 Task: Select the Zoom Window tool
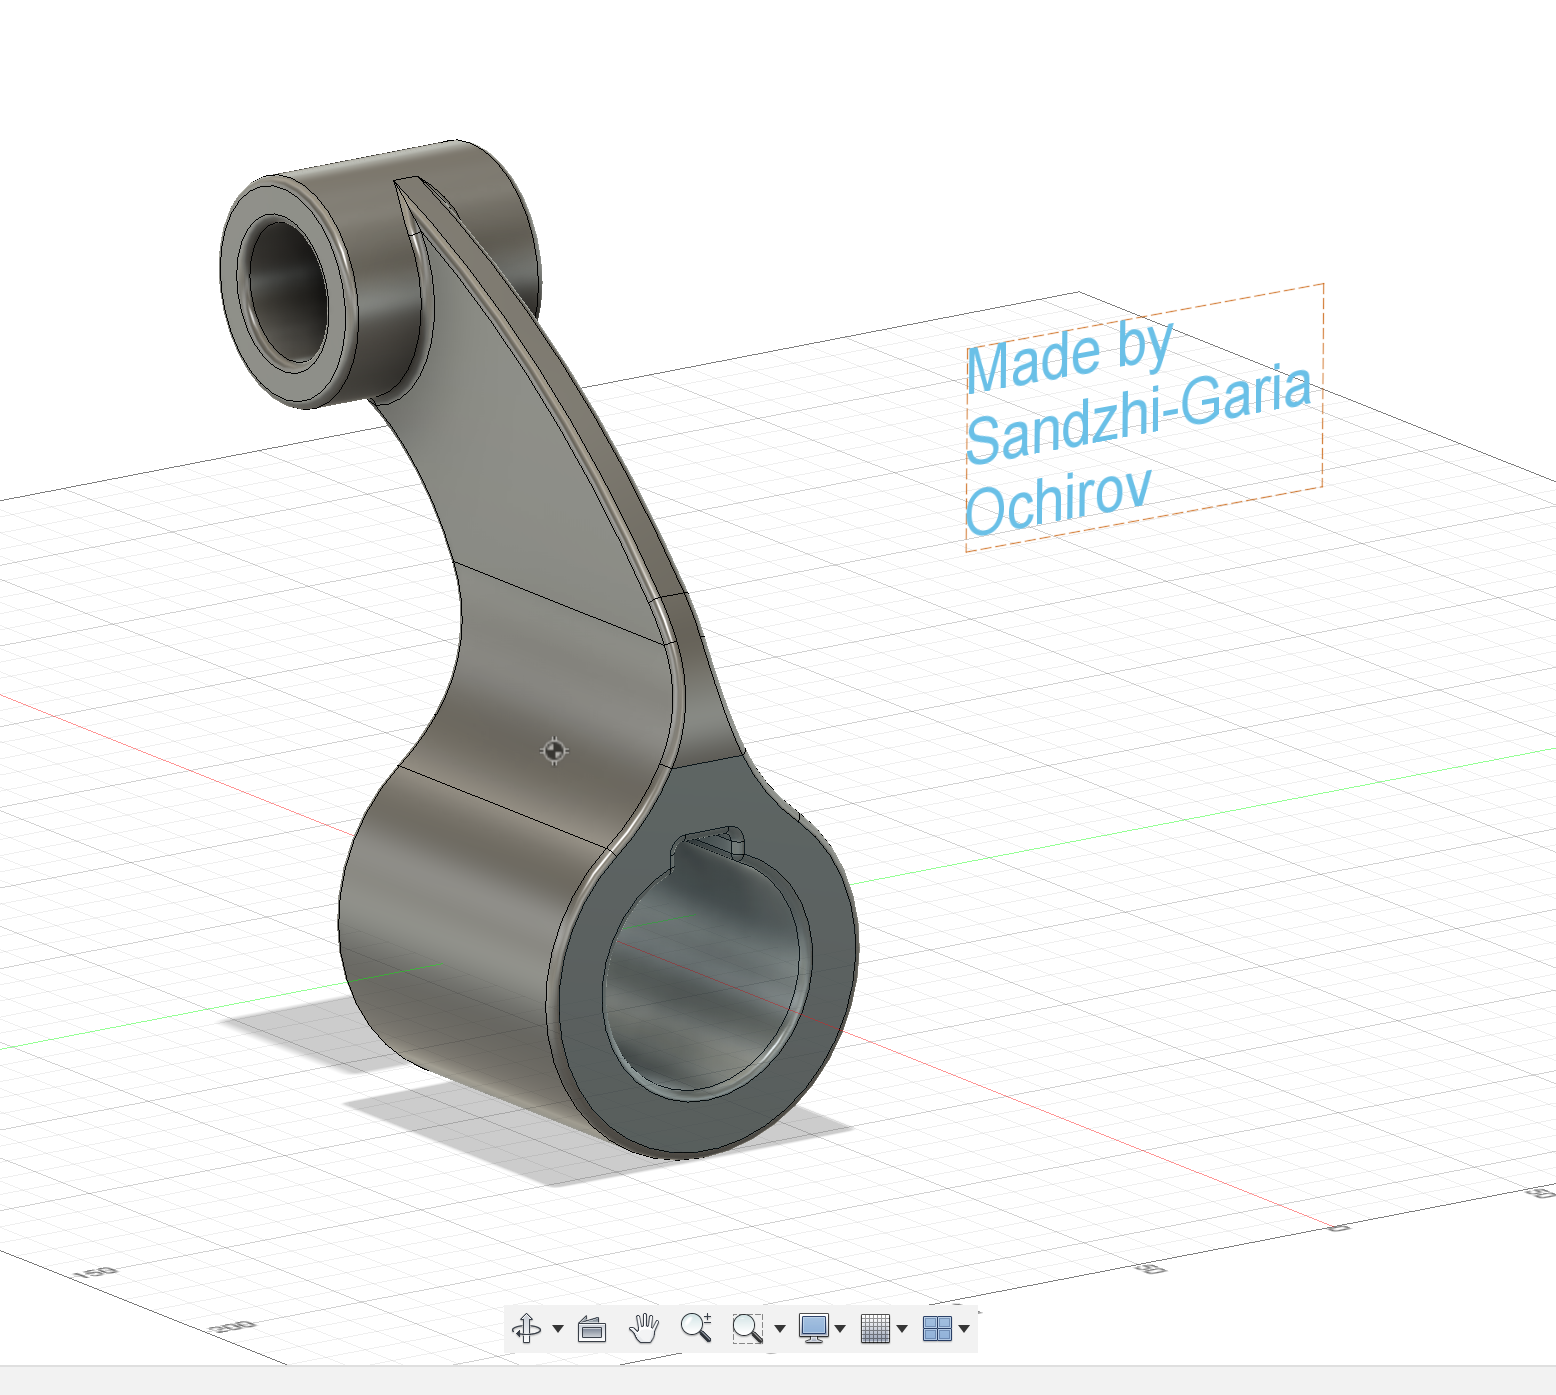click(747, 1329)
